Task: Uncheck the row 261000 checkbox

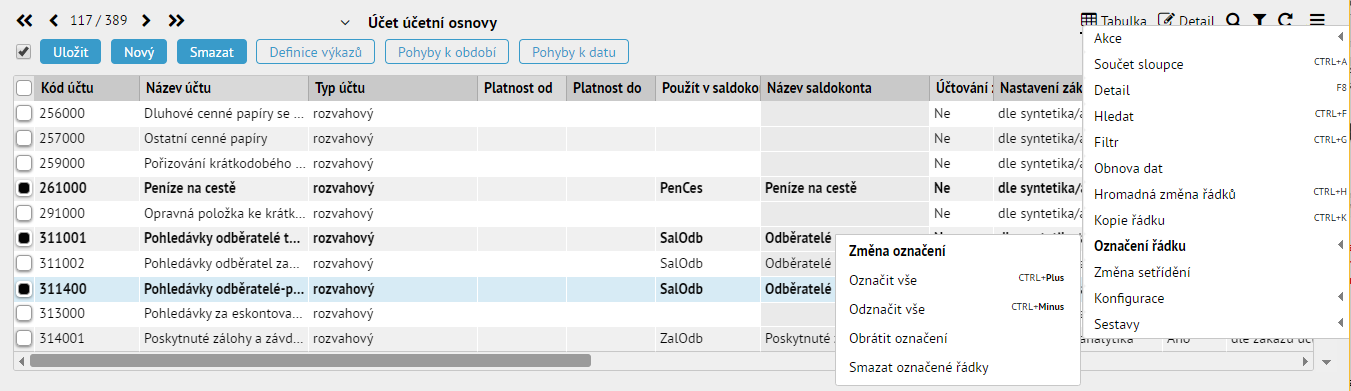Action: (25, 189)
